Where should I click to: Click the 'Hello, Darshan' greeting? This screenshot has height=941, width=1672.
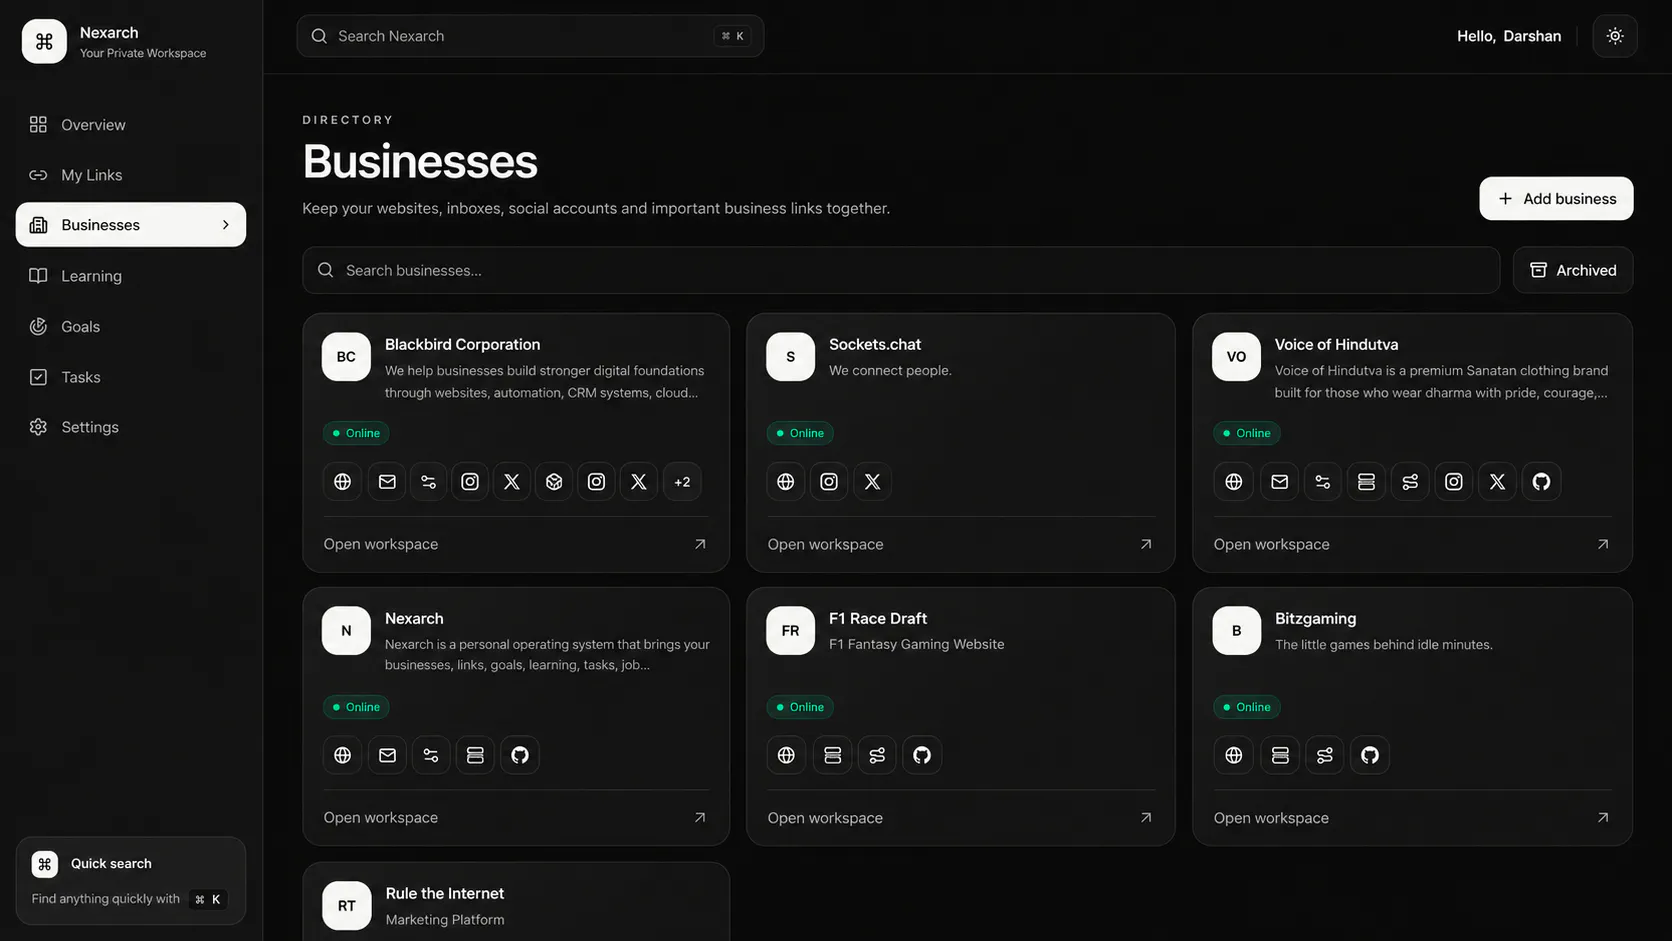pyautogui.click(x=1509, y=36)
